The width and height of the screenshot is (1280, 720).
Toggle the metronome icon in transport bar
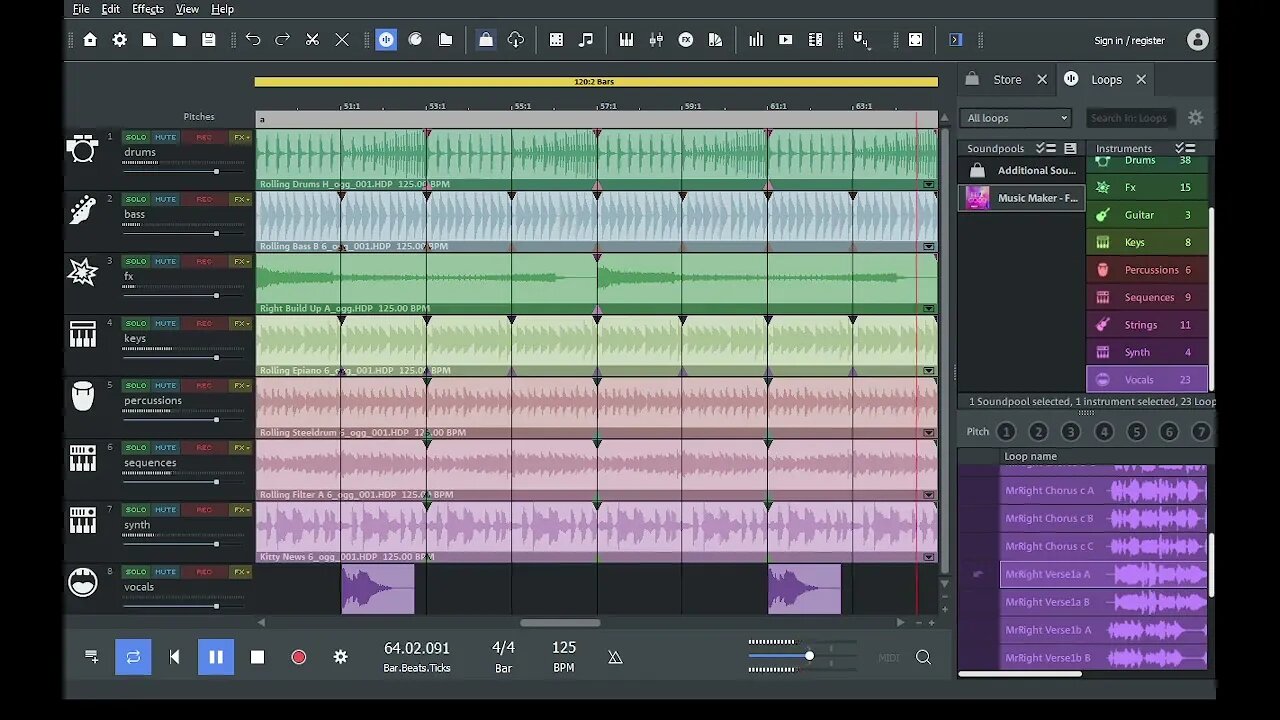615,657
